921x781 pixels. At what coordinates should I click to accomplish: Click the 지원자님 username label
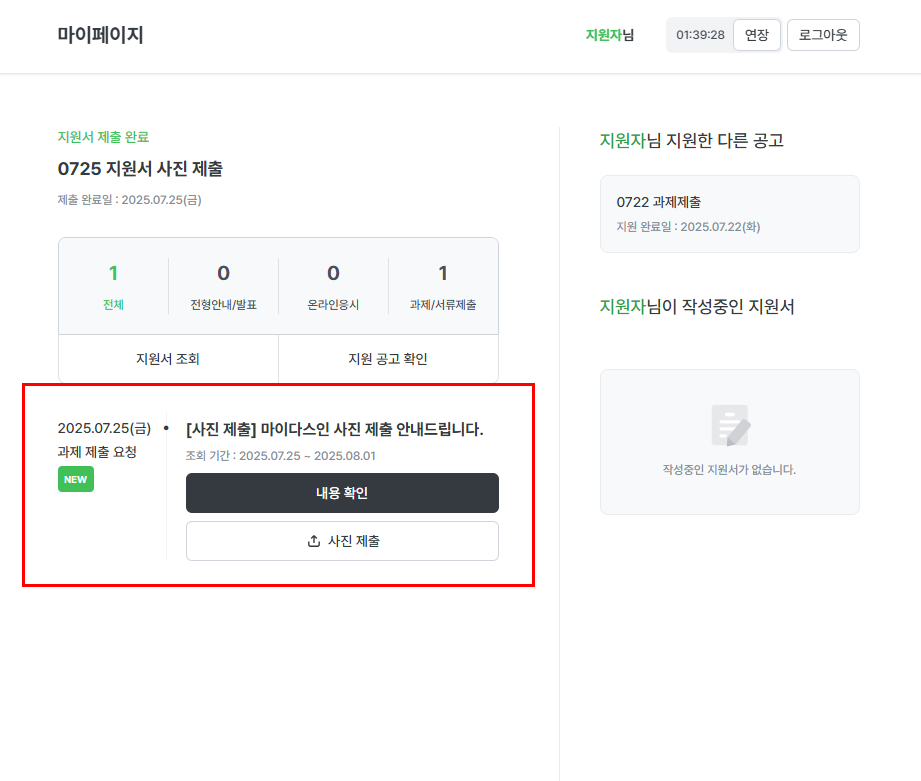click(608, 33)
